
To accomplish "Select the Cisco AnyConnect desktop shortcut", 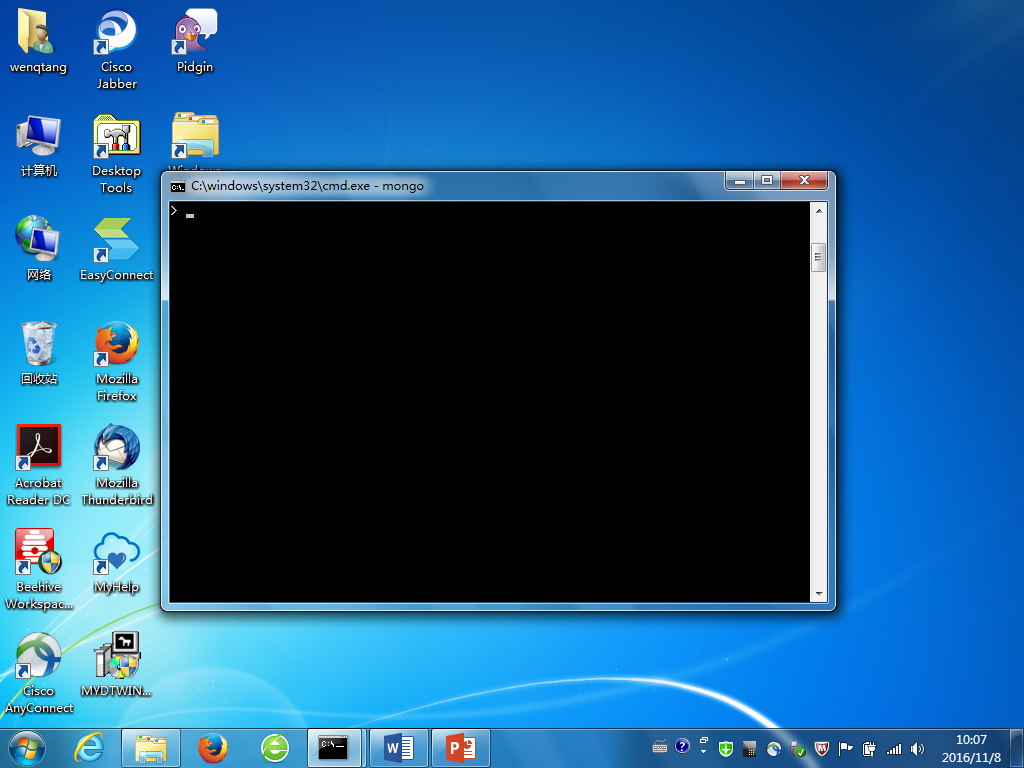I will 39,673.
